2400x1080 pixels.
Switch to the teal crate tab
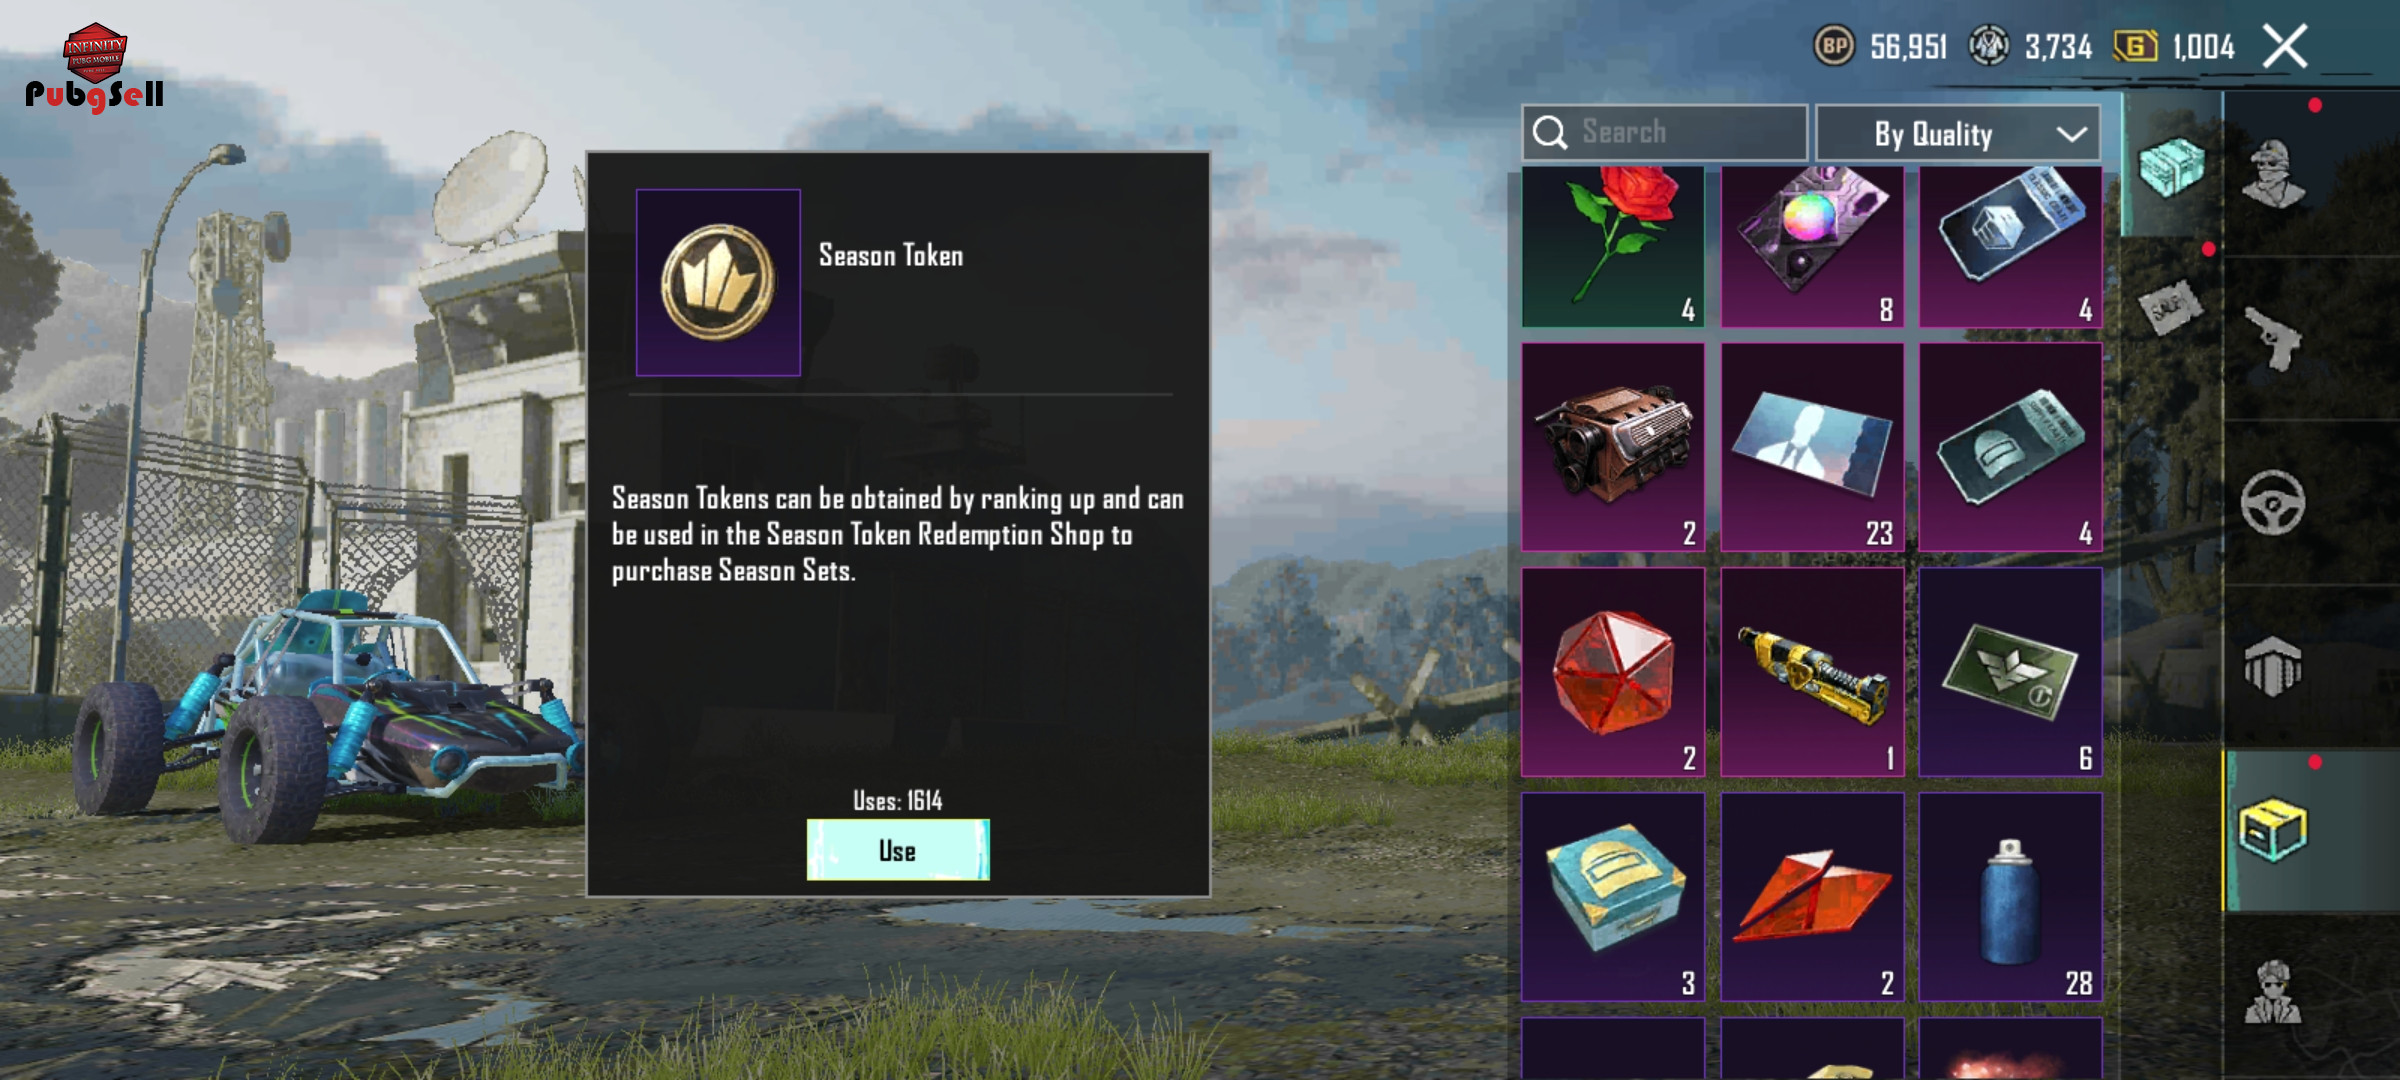pos(2171,166)
